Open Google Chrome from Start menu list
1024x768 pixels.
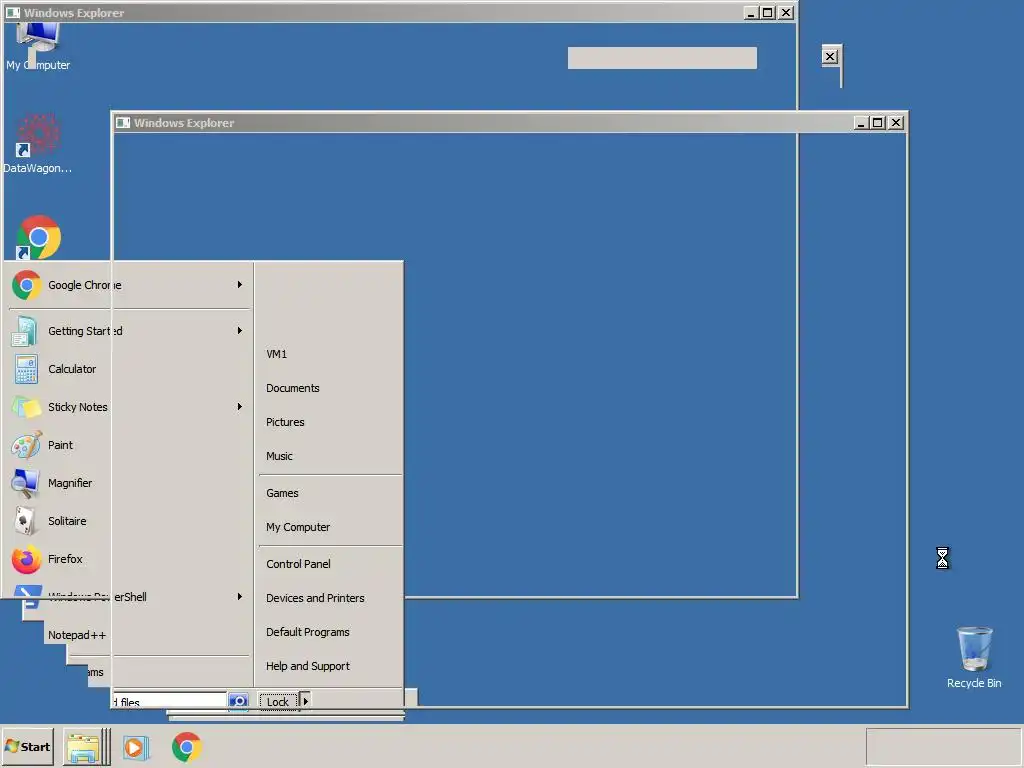coord(129,285)
